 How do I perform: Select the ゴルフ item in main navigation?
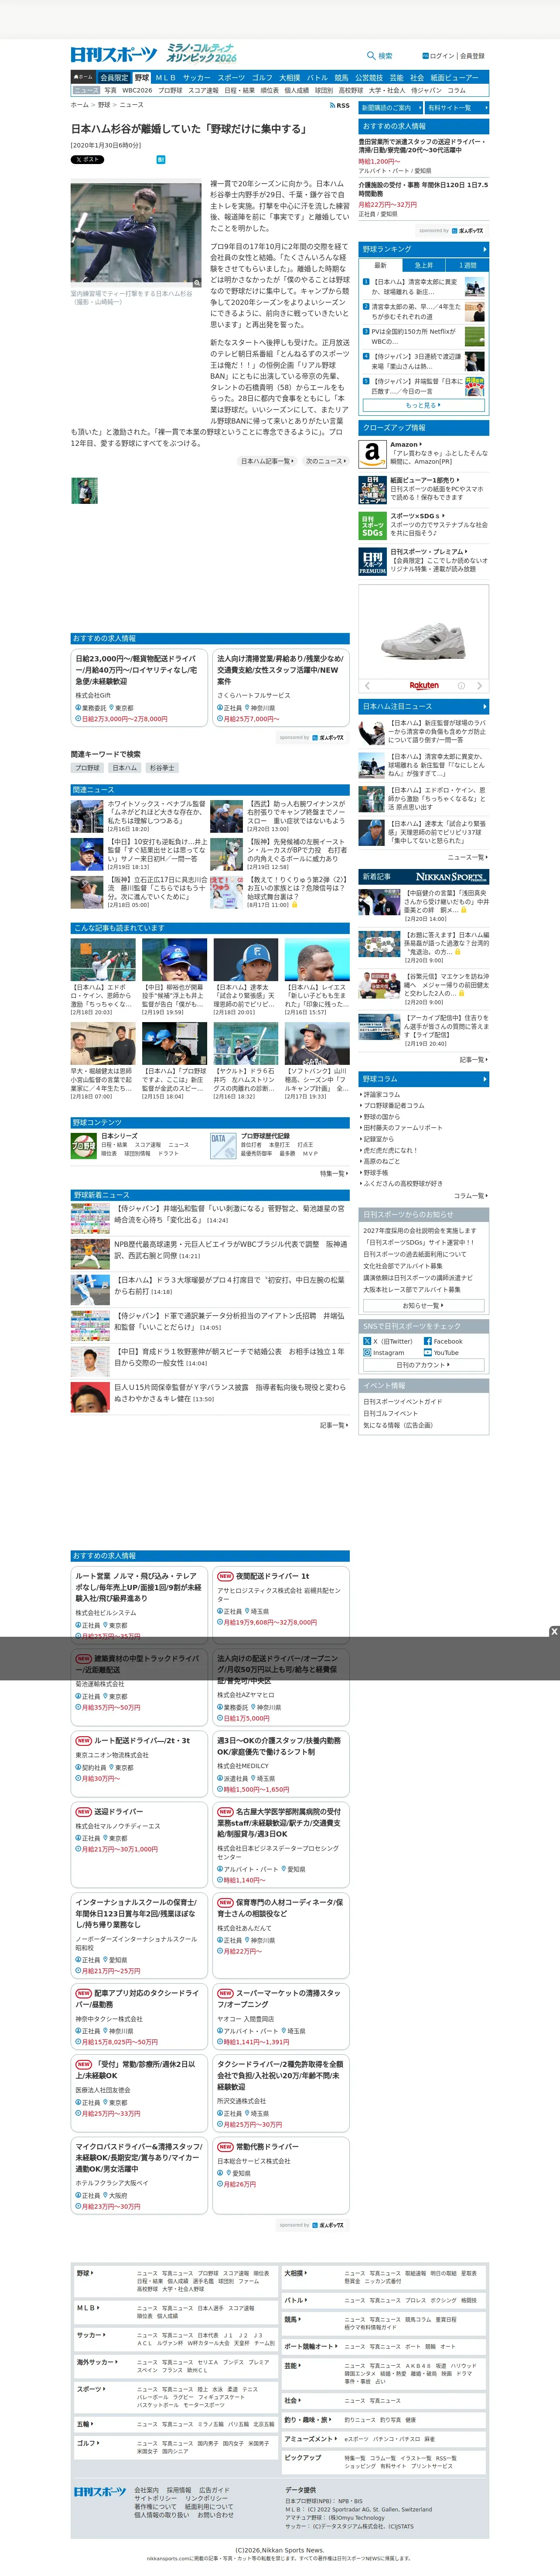click(262, 77)
